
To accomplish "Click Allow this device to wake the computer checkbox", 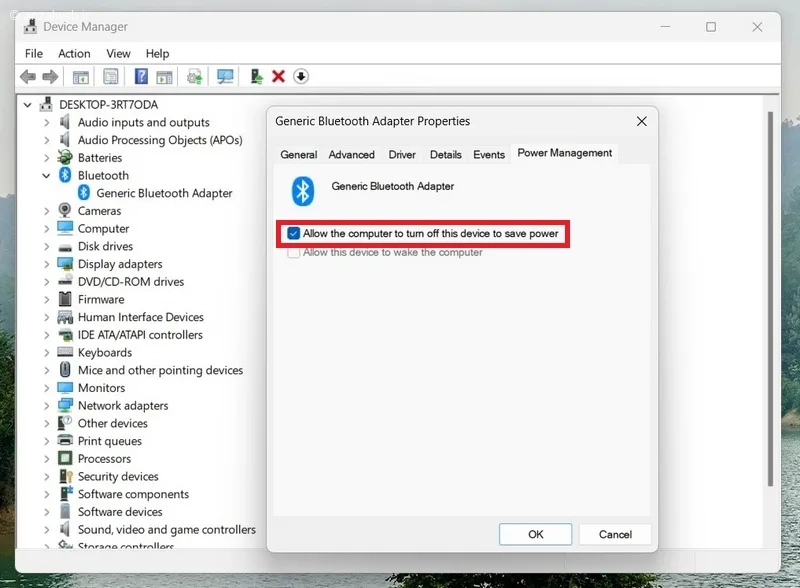I will [x=293, y=252].
